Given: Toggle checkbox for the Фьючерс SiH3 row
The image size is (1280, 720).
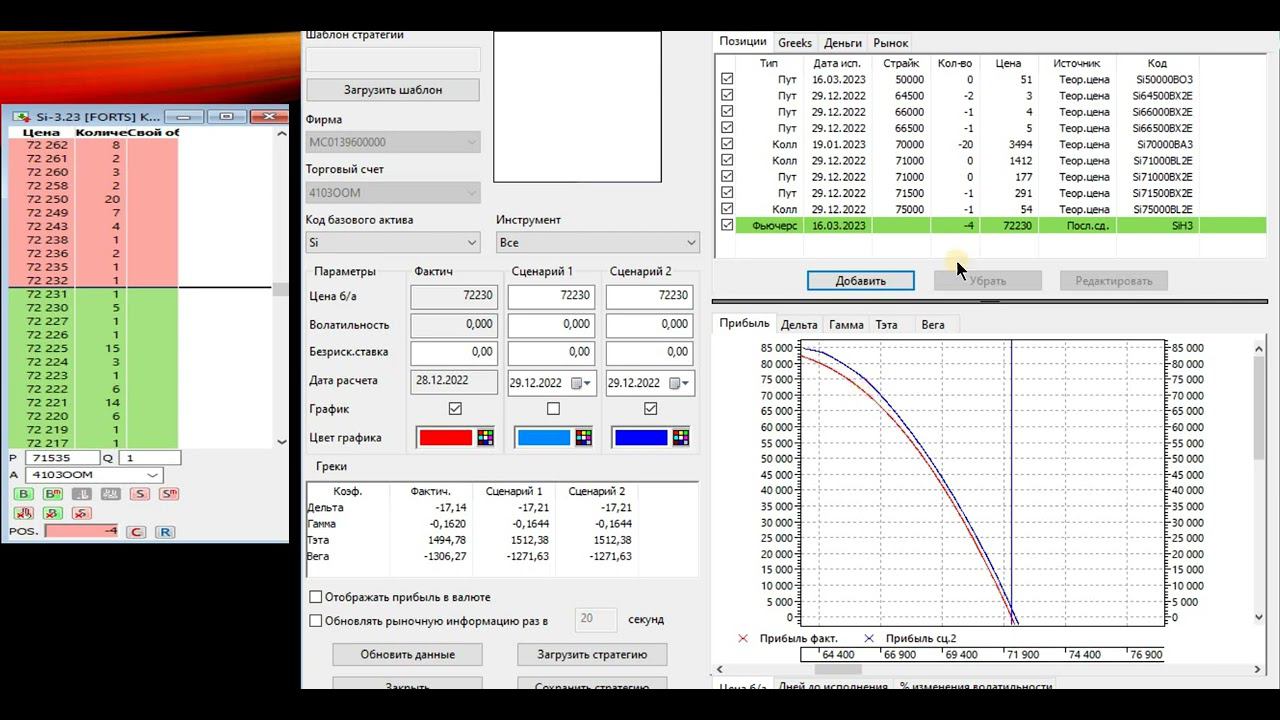Looking at the screenshot, I should 727,225.
